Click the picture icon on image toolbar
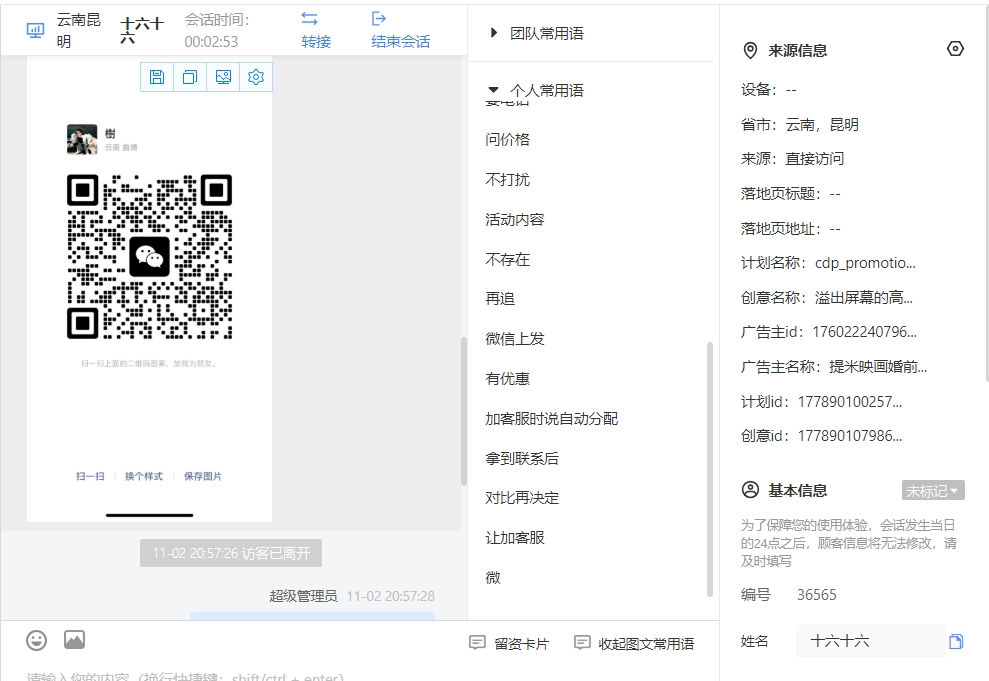Image resolution: width=989 pixels, height=681 pixels. pos(223,77)
